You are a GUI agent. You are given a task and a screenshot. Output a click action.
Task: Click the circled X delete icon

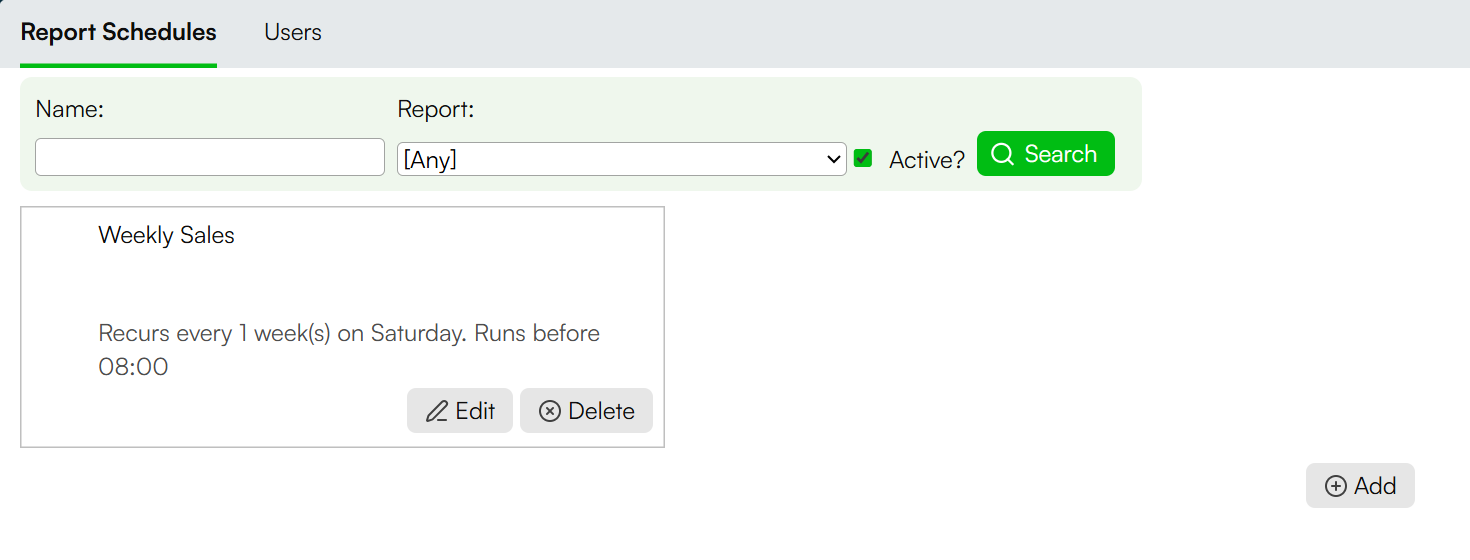coord(550,411)
